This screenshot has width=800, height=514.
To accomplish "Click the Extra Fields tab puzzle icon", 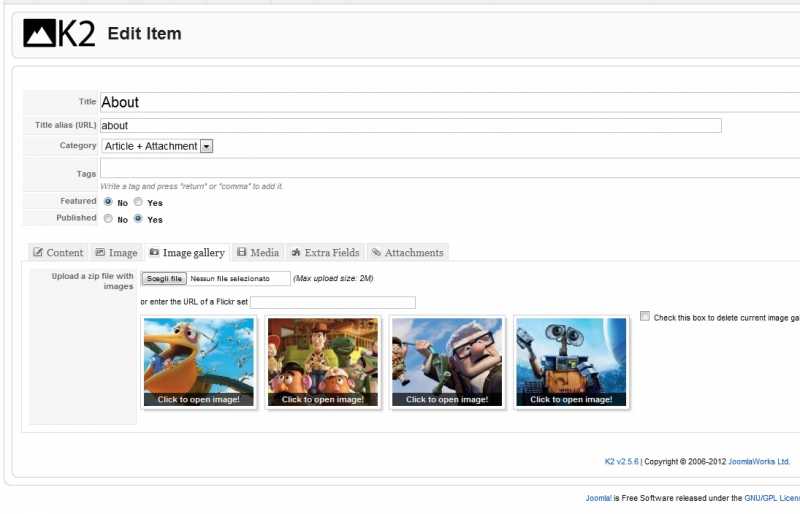I will (x=295, y=252).
